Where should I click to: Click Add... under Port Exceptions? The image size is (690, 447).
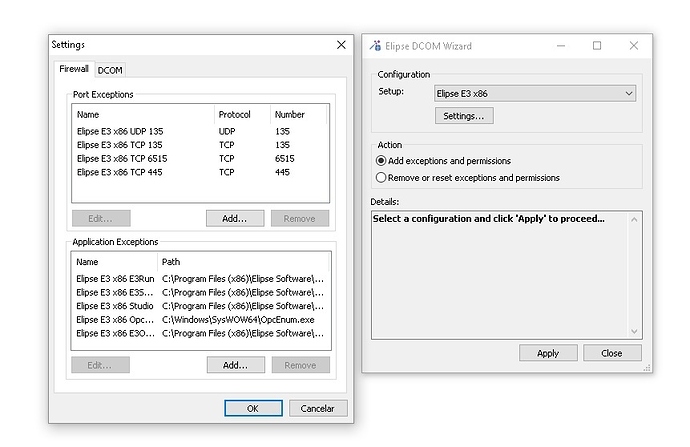[x=235, y=219]
